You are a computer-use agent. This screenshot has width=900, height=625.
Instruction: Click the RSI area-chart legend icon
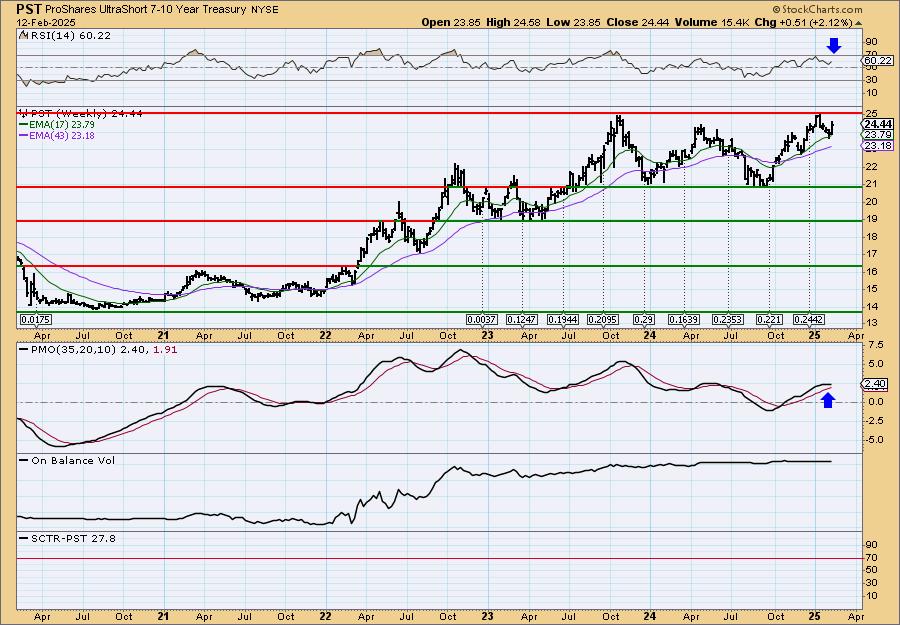click(24, 35)
